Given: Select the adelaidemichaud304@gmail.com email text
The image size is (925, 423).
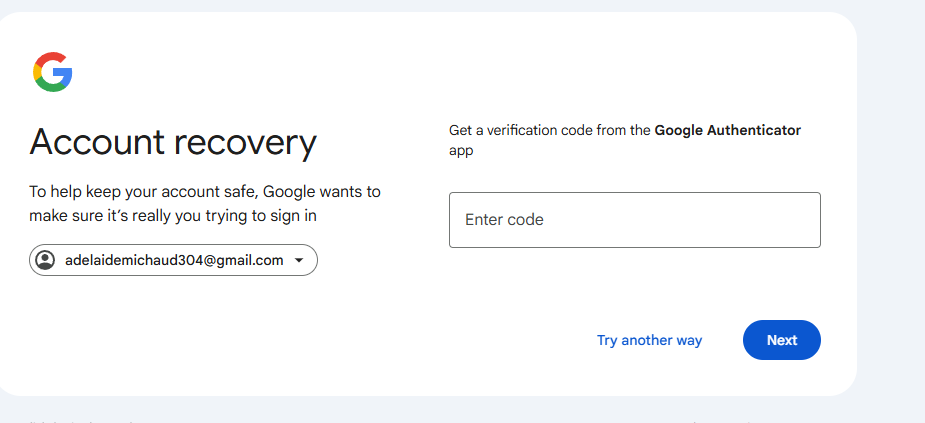Looking at the screenshot, I should pyautogui.click(x=174, y=260).
